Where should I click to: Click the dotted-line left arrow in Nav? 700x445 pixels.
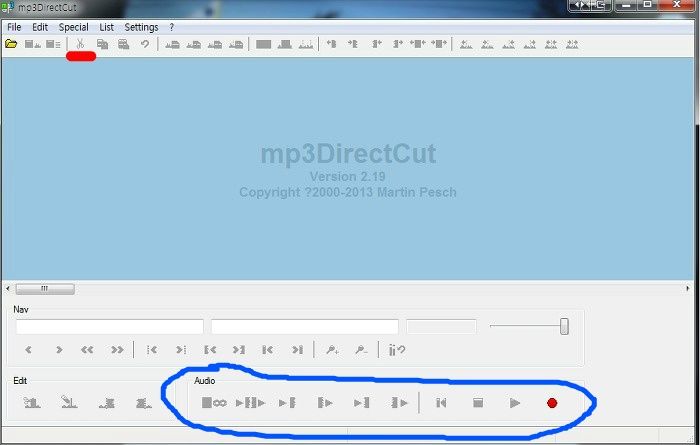coord(152,350)
